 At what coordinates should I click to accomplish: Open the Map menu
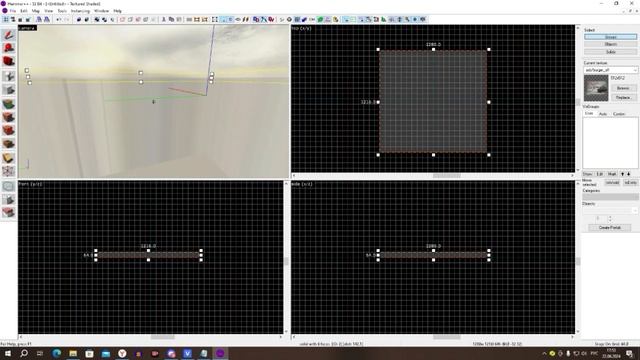36,11
